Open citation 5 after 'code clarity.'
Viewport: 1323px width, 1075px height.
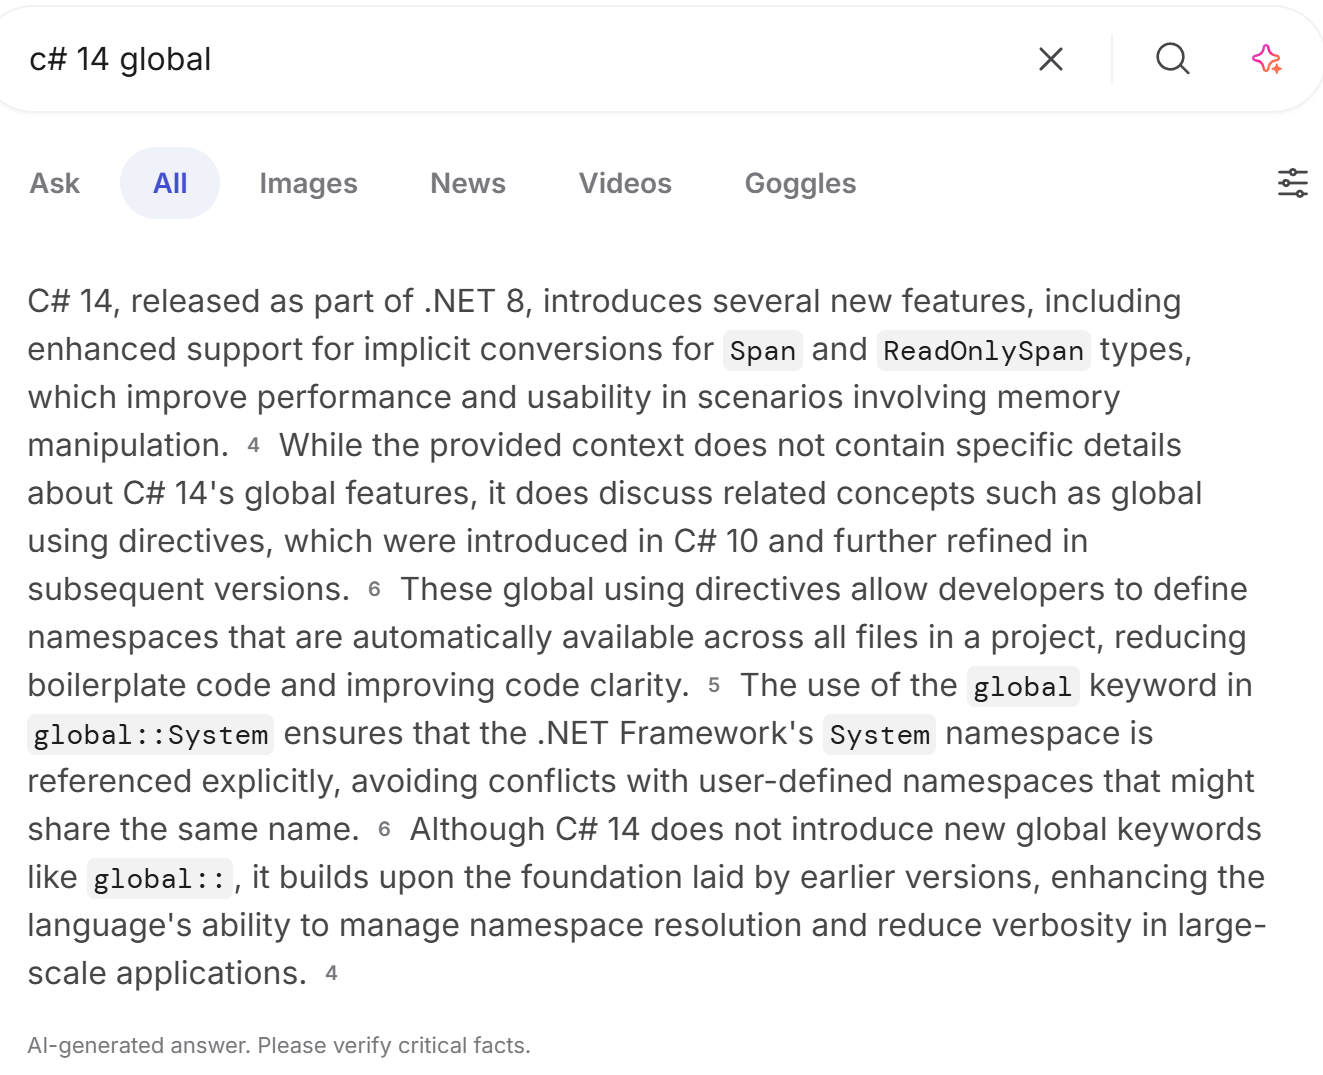[x=714, y=685]
